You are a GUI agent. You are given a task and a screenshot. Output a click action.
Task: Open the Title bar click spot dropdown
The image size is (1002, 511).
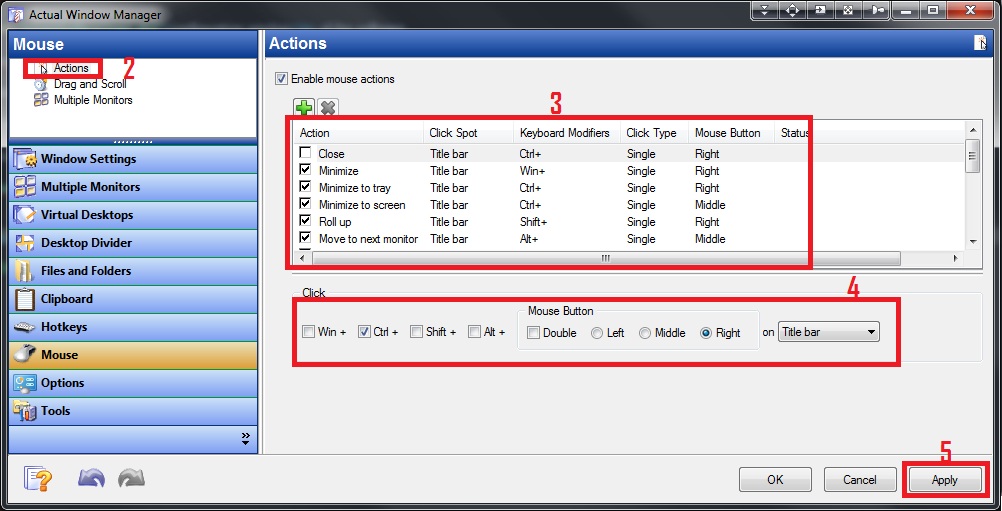(829, 332)
